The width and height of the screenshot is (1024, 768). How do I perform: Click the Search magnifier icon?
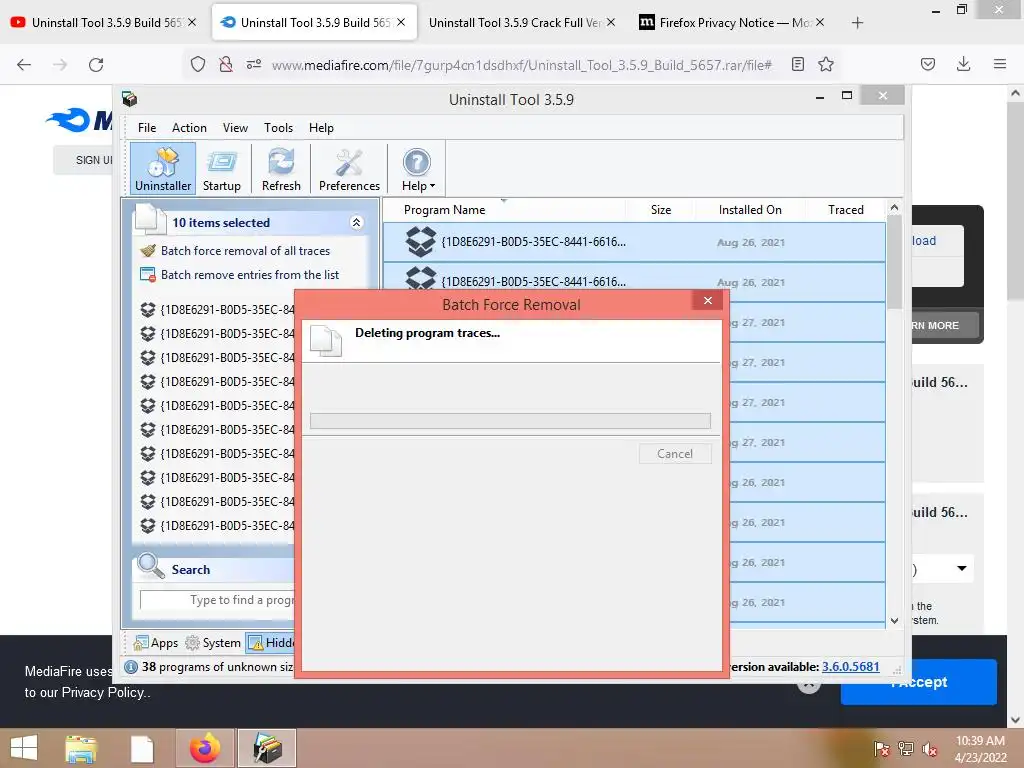click(x=151, y=566)
